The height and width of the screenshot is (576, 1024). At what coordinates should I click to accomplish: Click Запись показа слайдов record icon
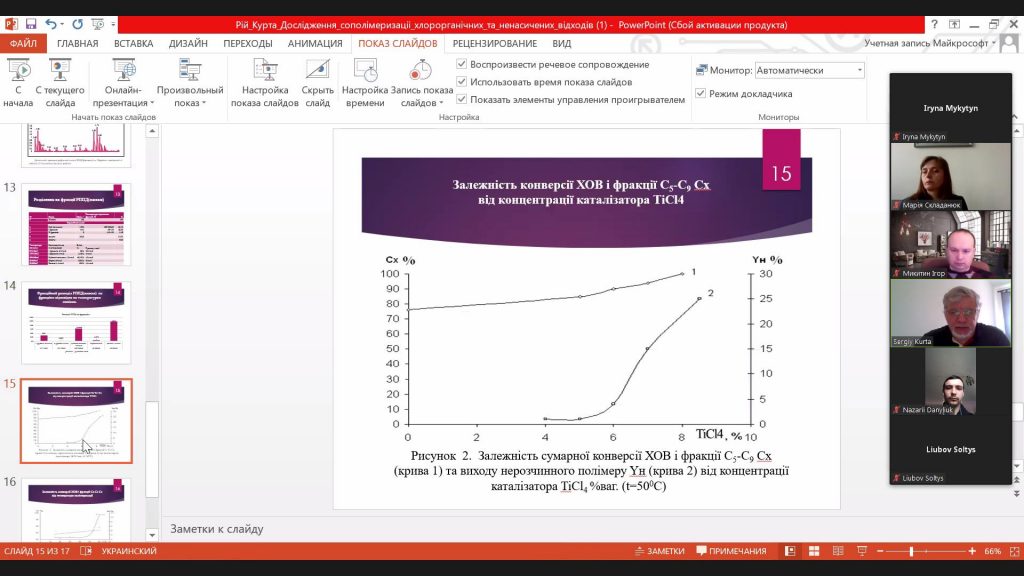tap(421, 70)
